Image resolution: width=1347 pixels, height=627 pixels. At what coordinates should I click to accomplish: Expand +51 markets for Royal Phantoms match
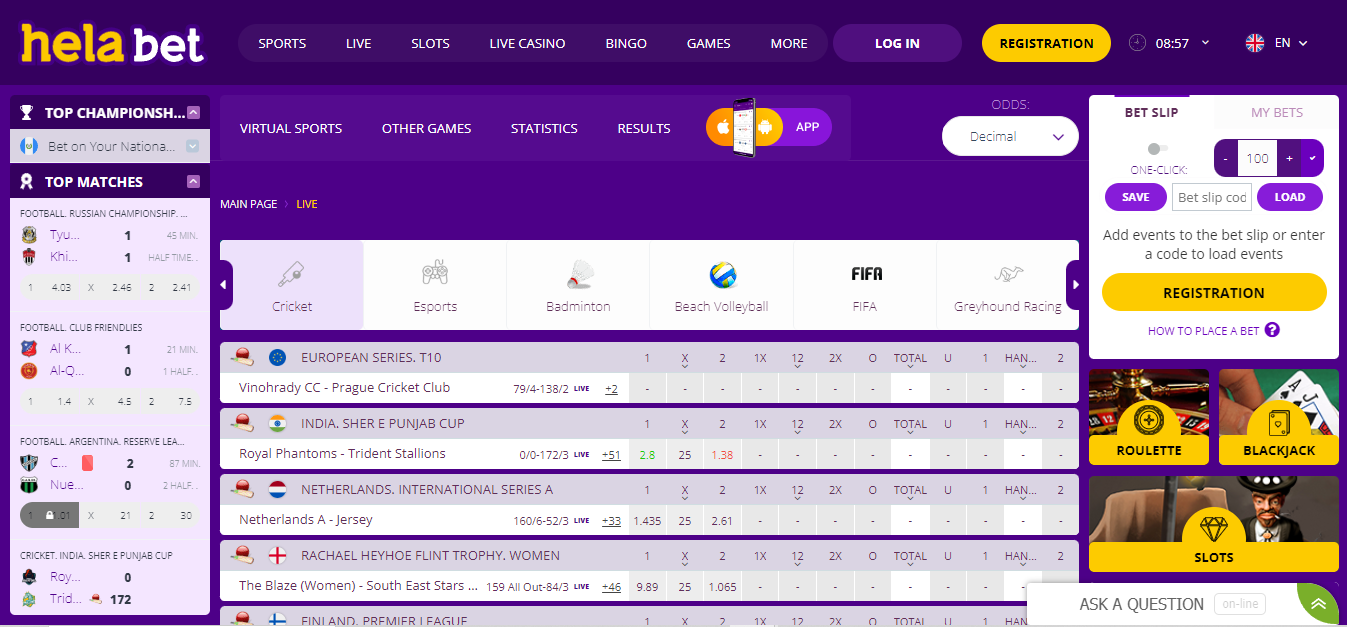[x=611, y=454]
